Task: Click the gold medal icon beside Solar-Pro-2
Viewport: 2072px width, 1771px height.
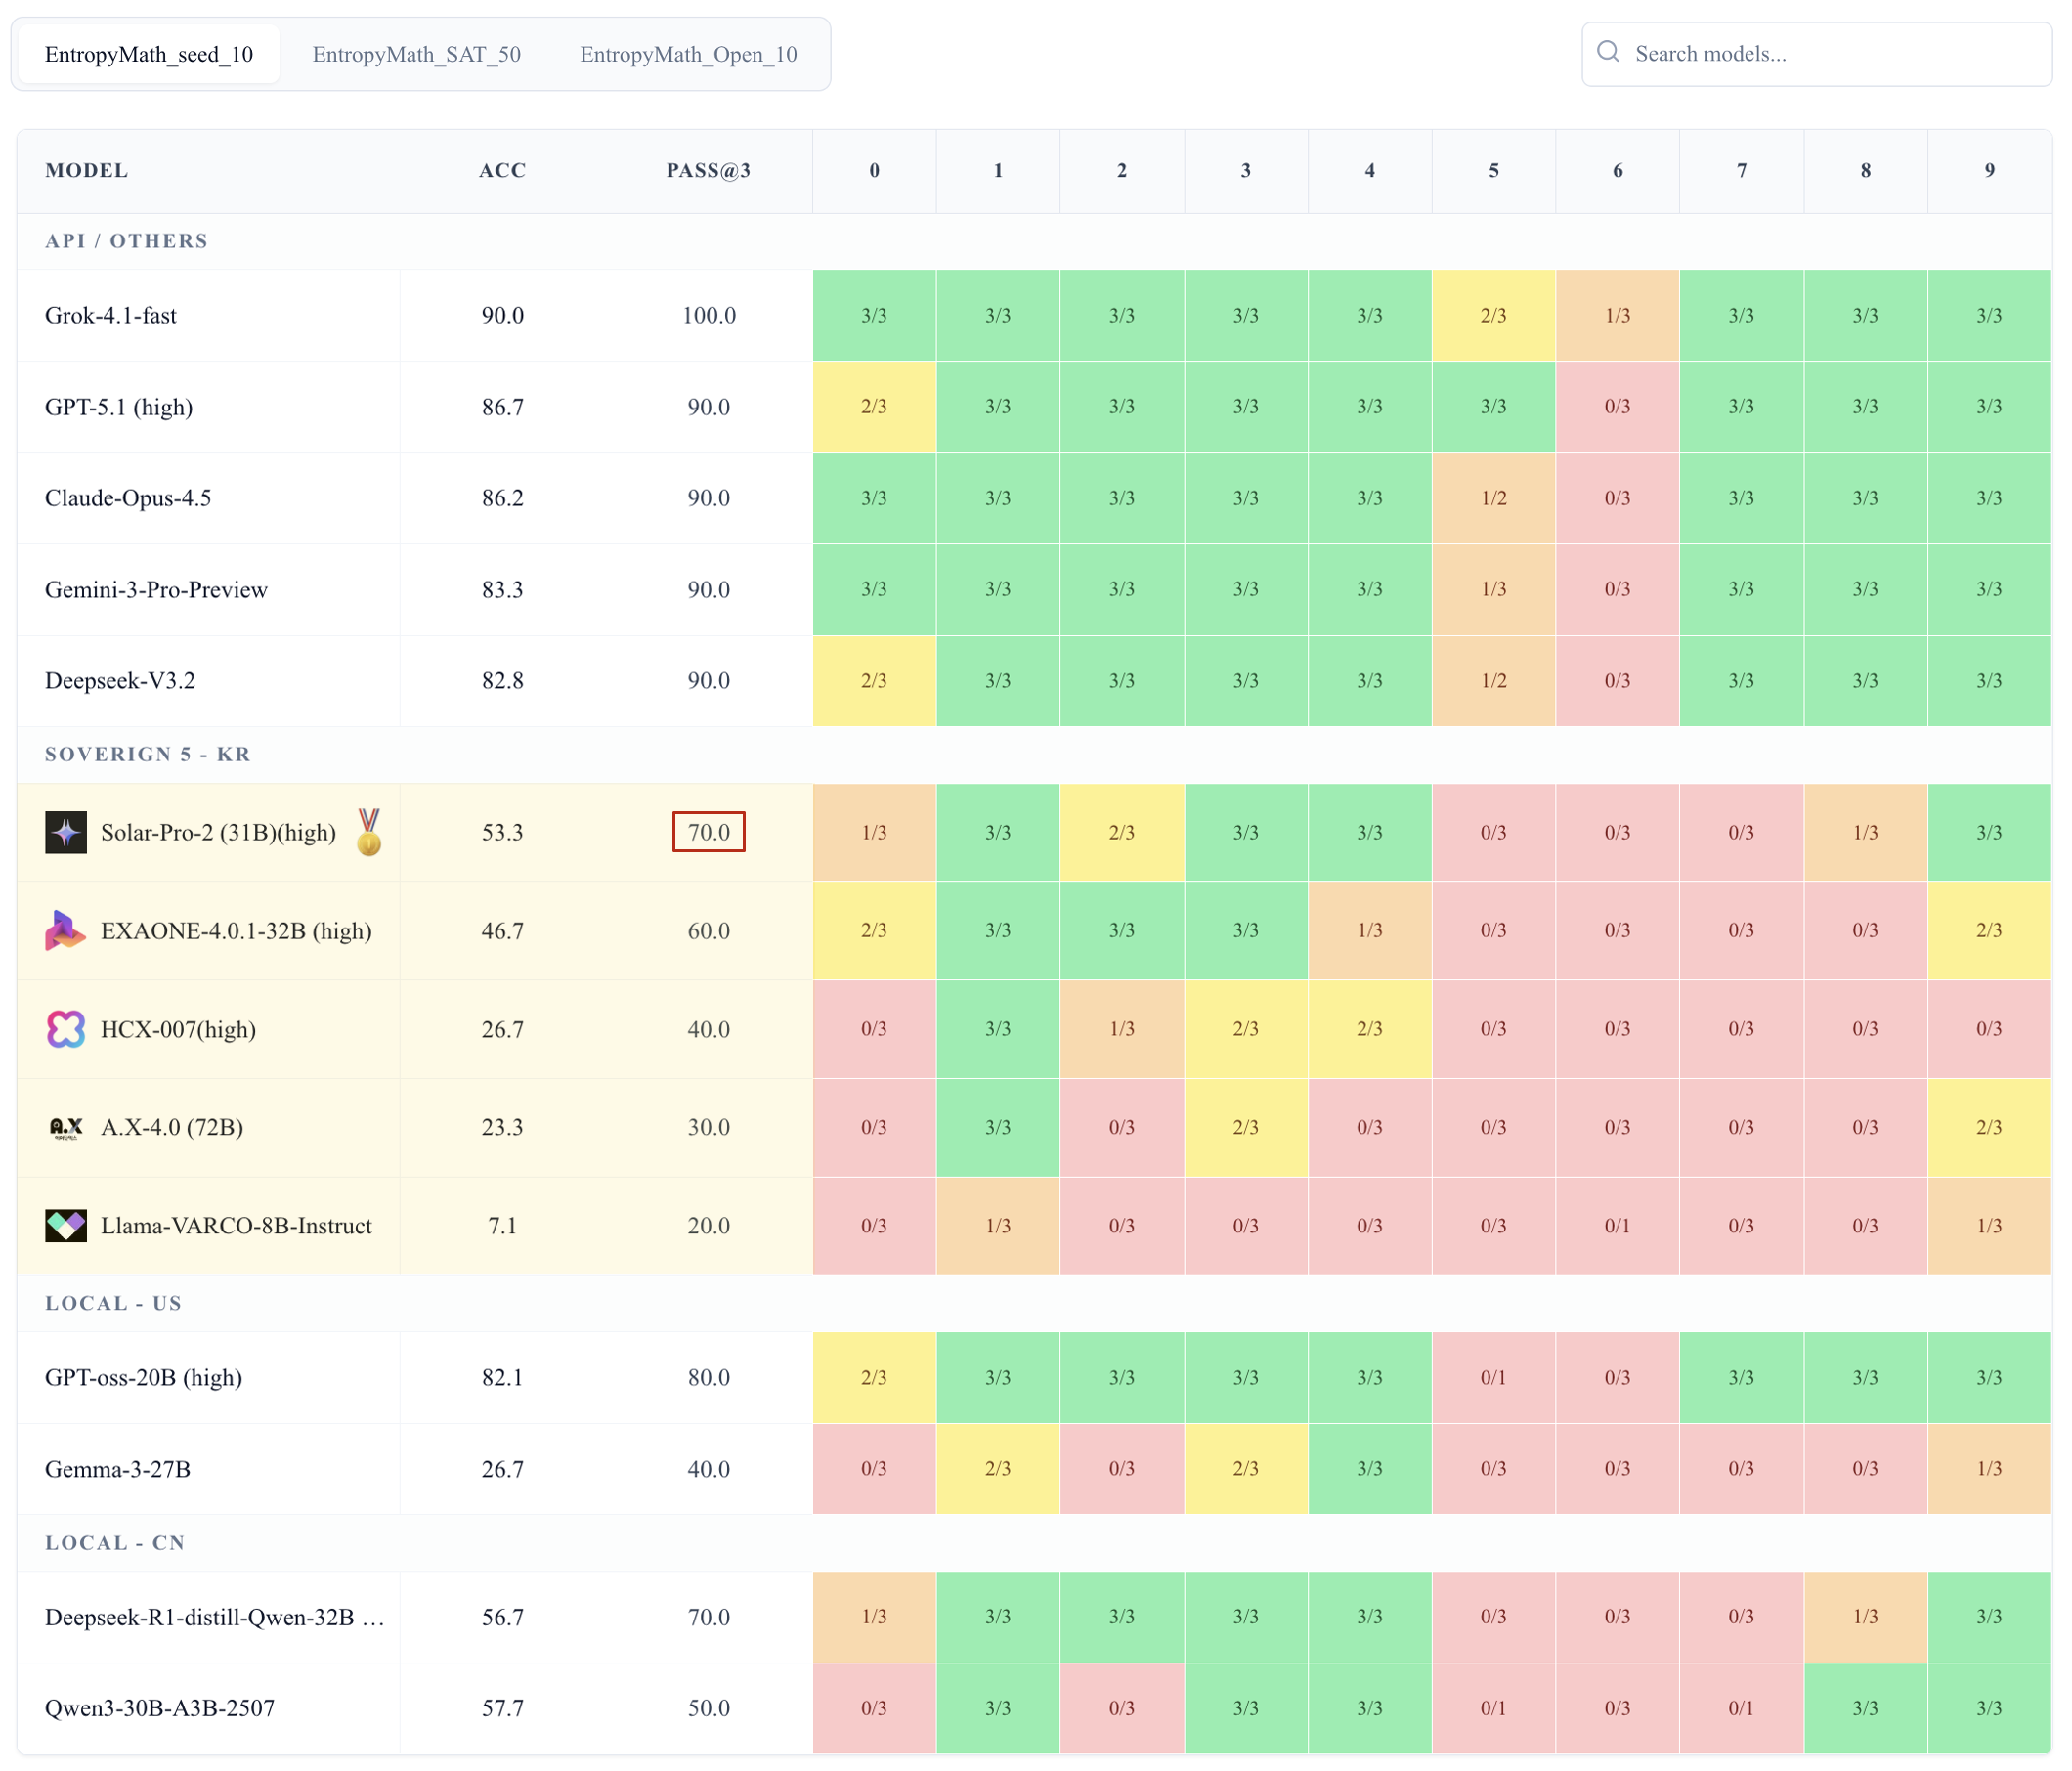Action: point(369,832)
